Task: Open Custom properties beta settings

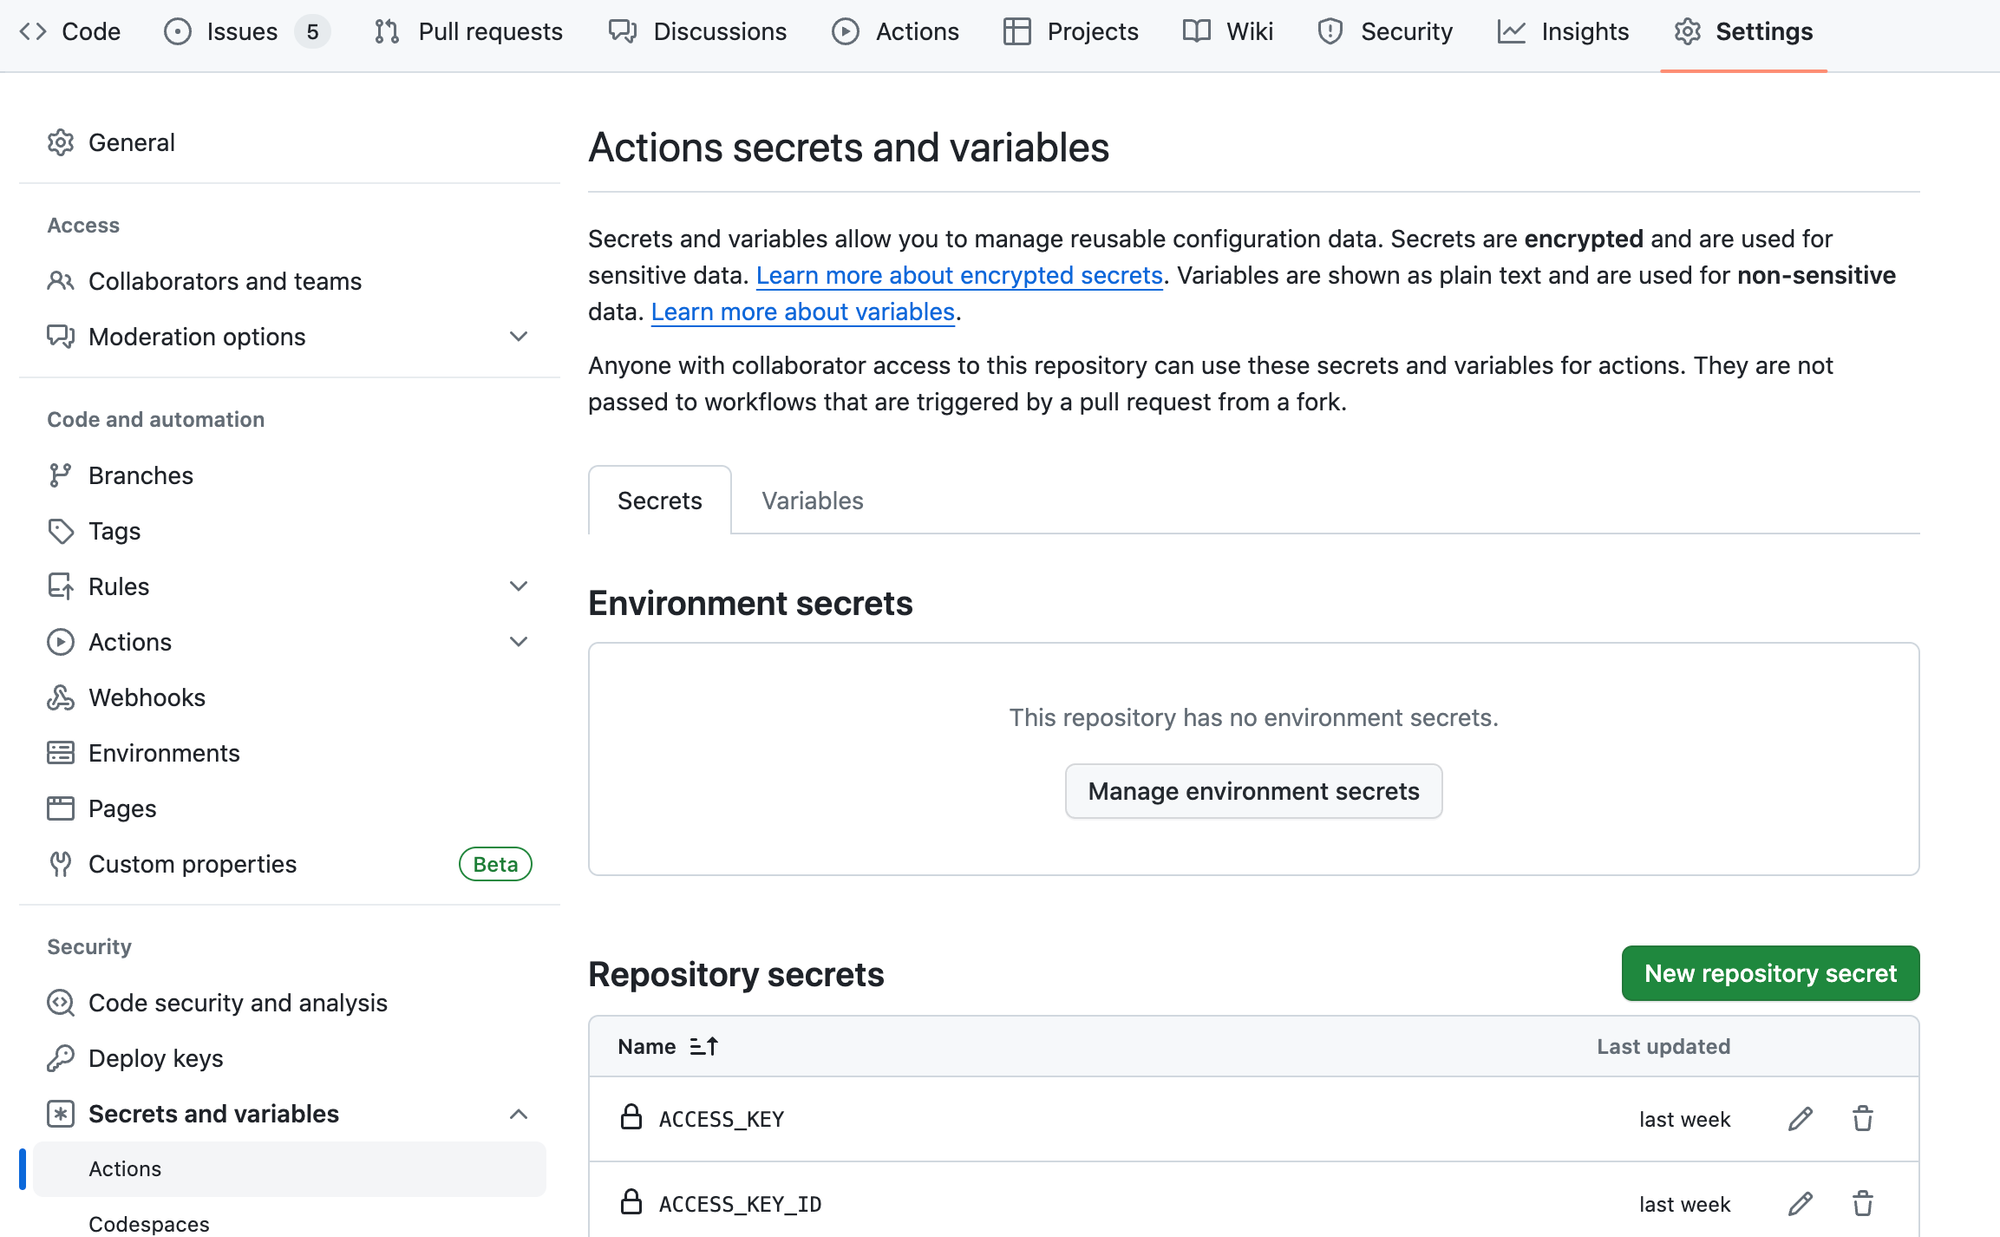Action: coord(192,864)
